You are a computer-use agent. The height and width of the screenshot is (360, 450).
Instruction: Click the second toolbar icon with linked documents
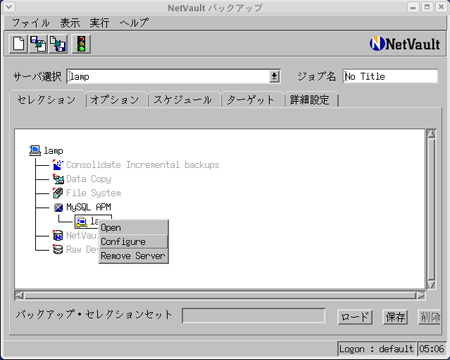click(38, 44)
